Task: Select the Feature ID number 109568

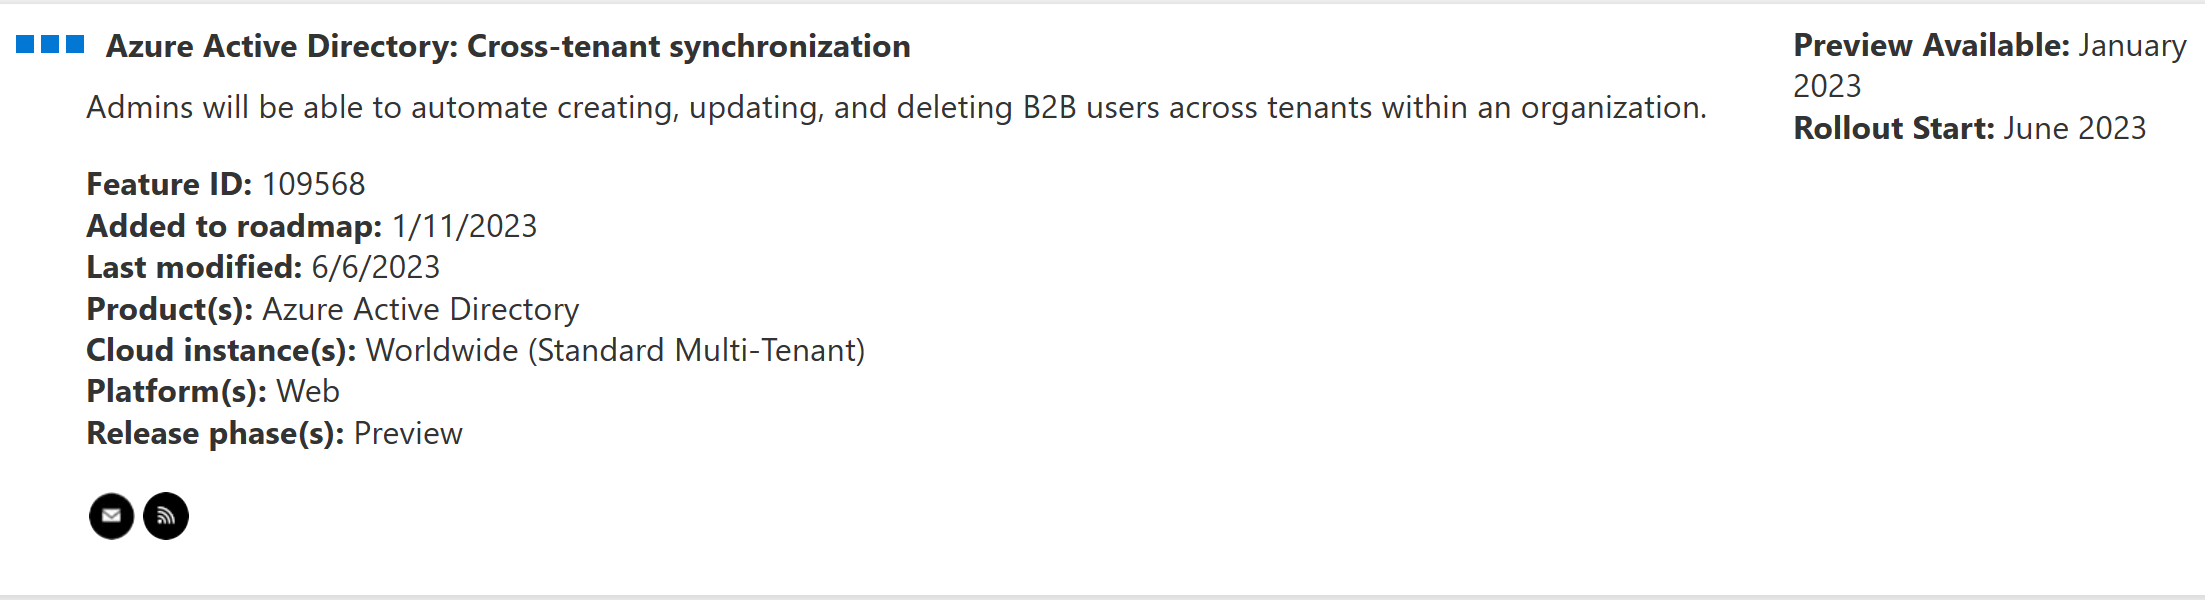Action: pos(313,184)
